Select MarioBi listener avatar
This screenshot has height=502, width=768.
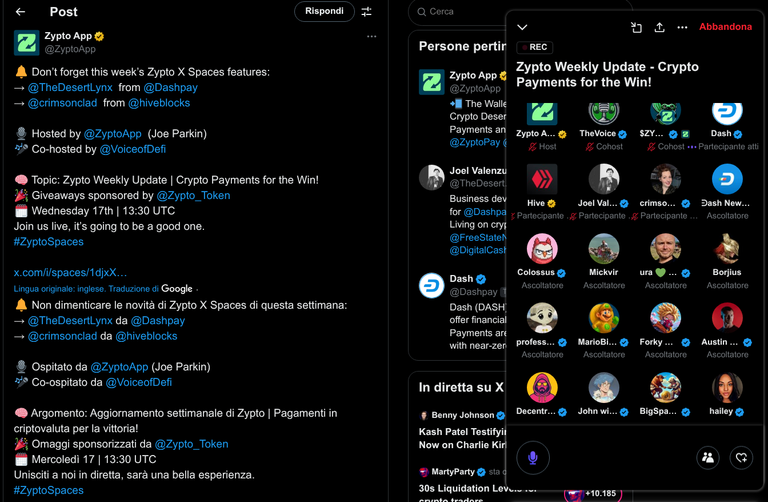point(603,318)
